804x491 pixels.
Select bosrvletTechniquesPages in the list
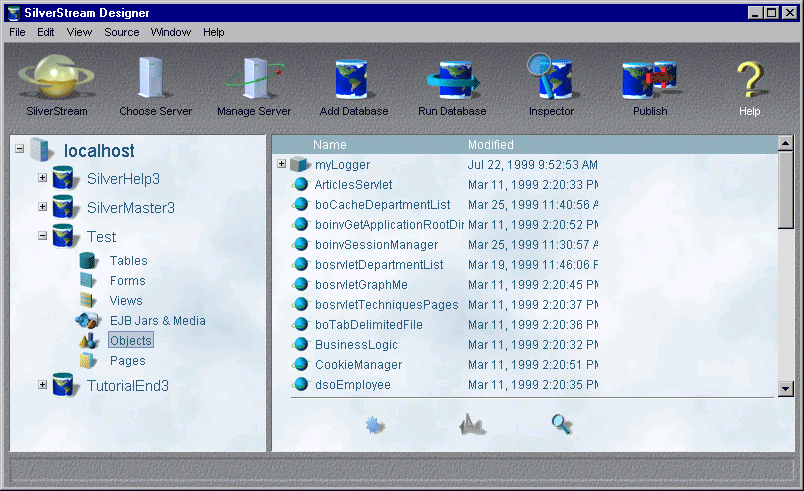point(387,304)
